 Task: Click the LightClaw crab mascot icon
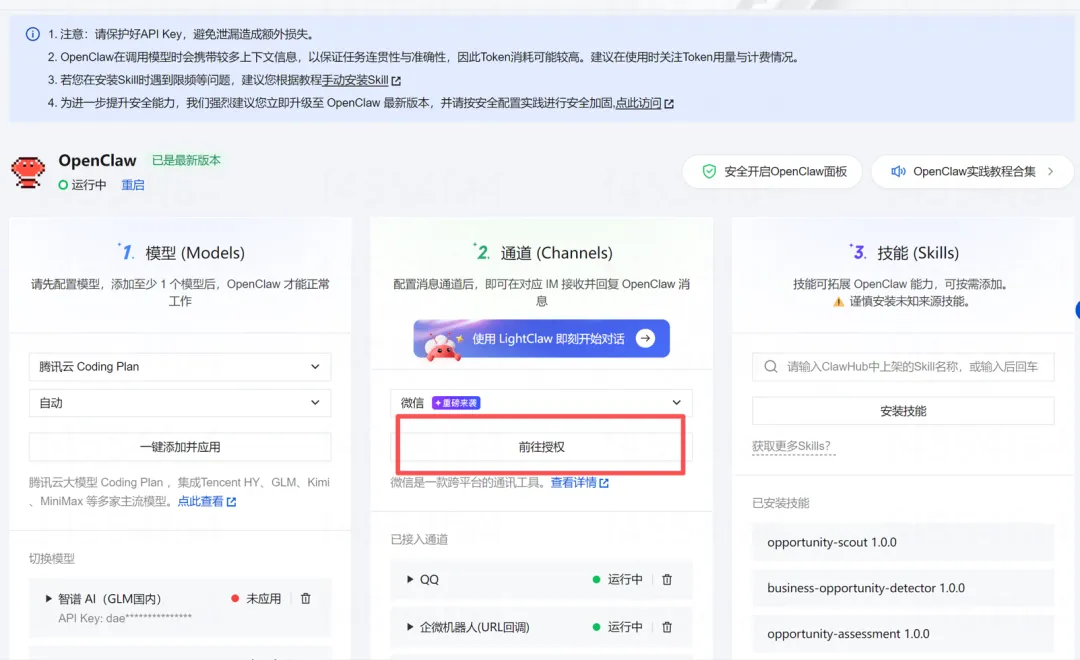[x=442, y=346]
